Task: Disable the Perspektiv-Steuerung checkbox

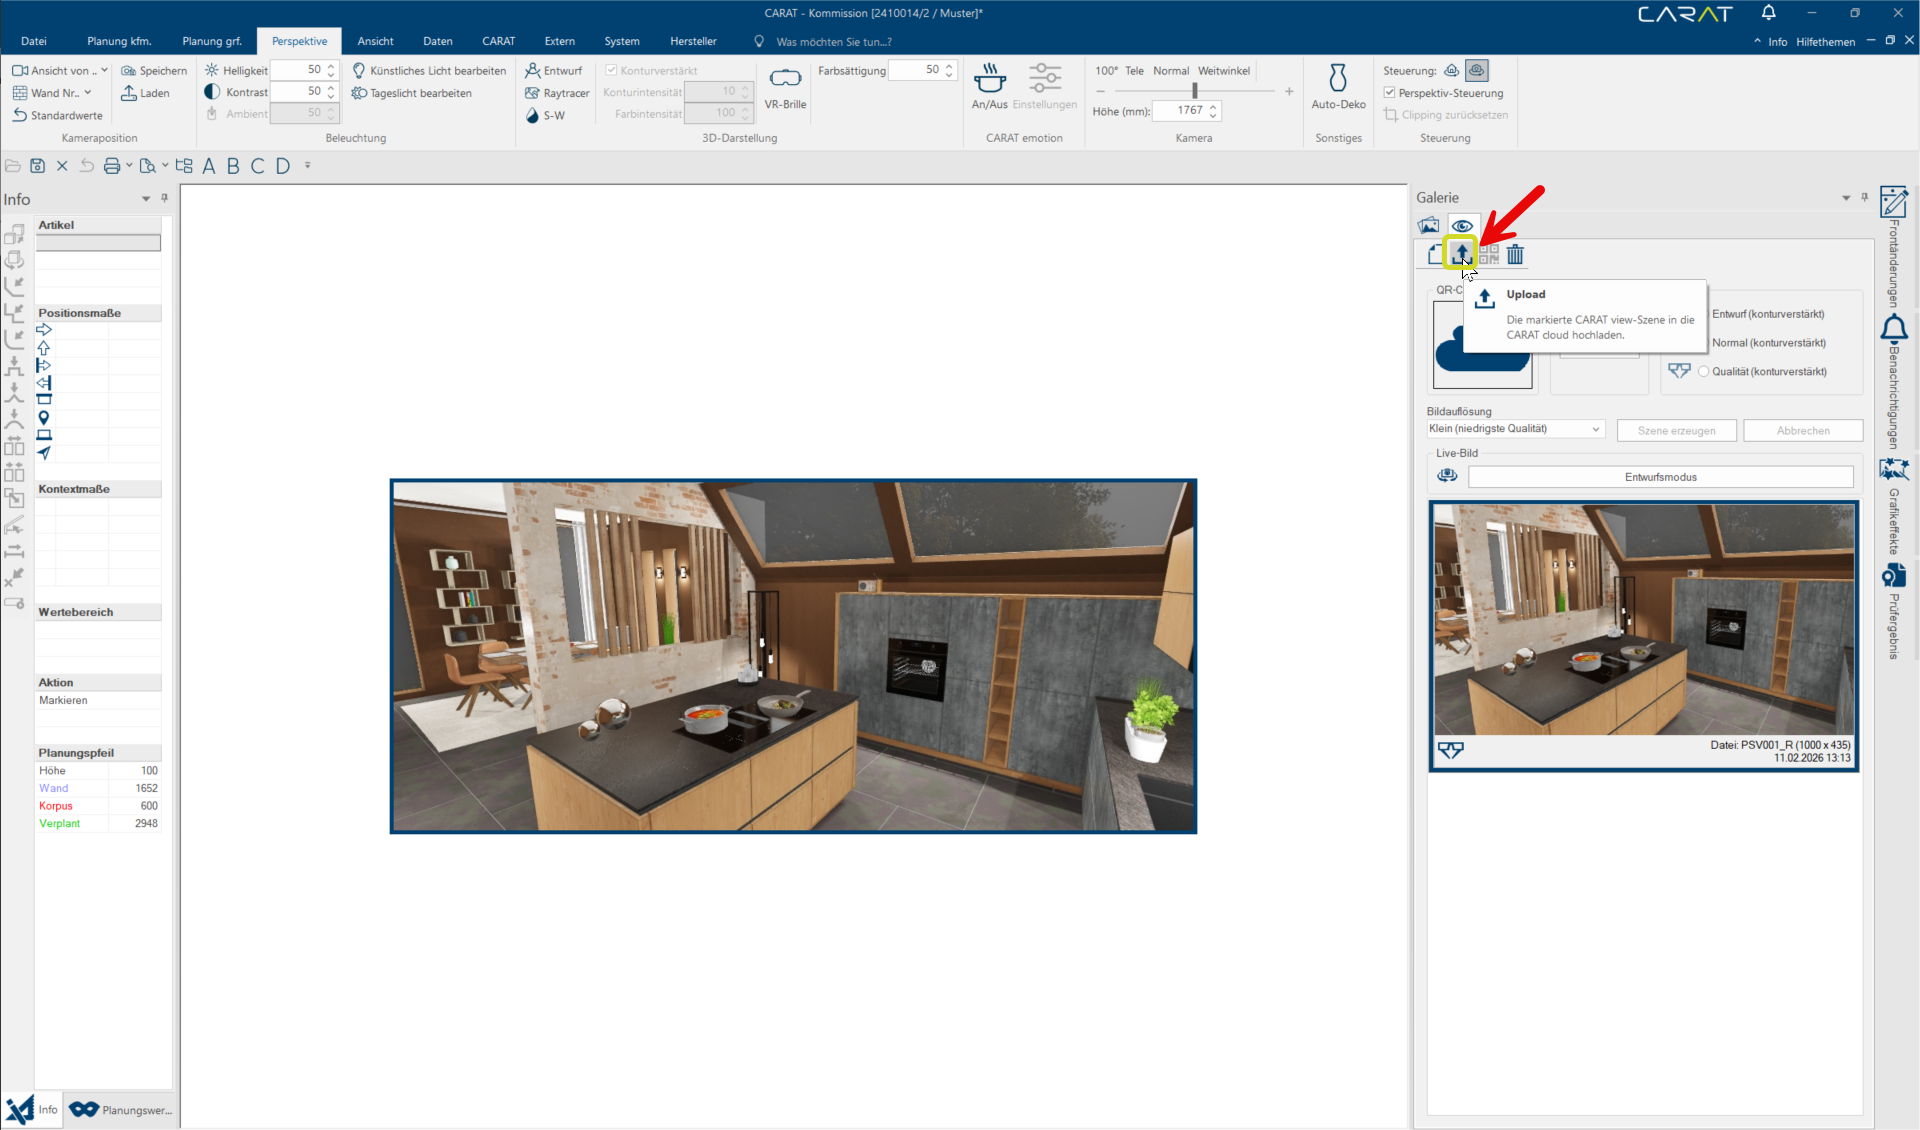Action: (1389, 93)
